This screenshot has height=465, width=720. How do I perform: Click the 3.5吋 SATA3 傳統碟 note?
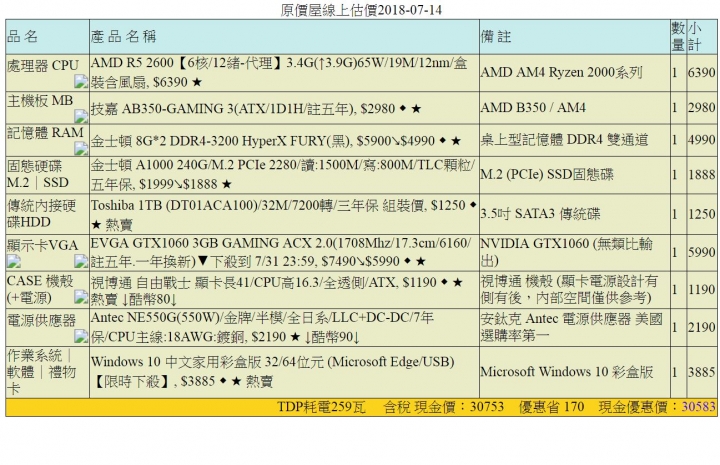(540, 214)
